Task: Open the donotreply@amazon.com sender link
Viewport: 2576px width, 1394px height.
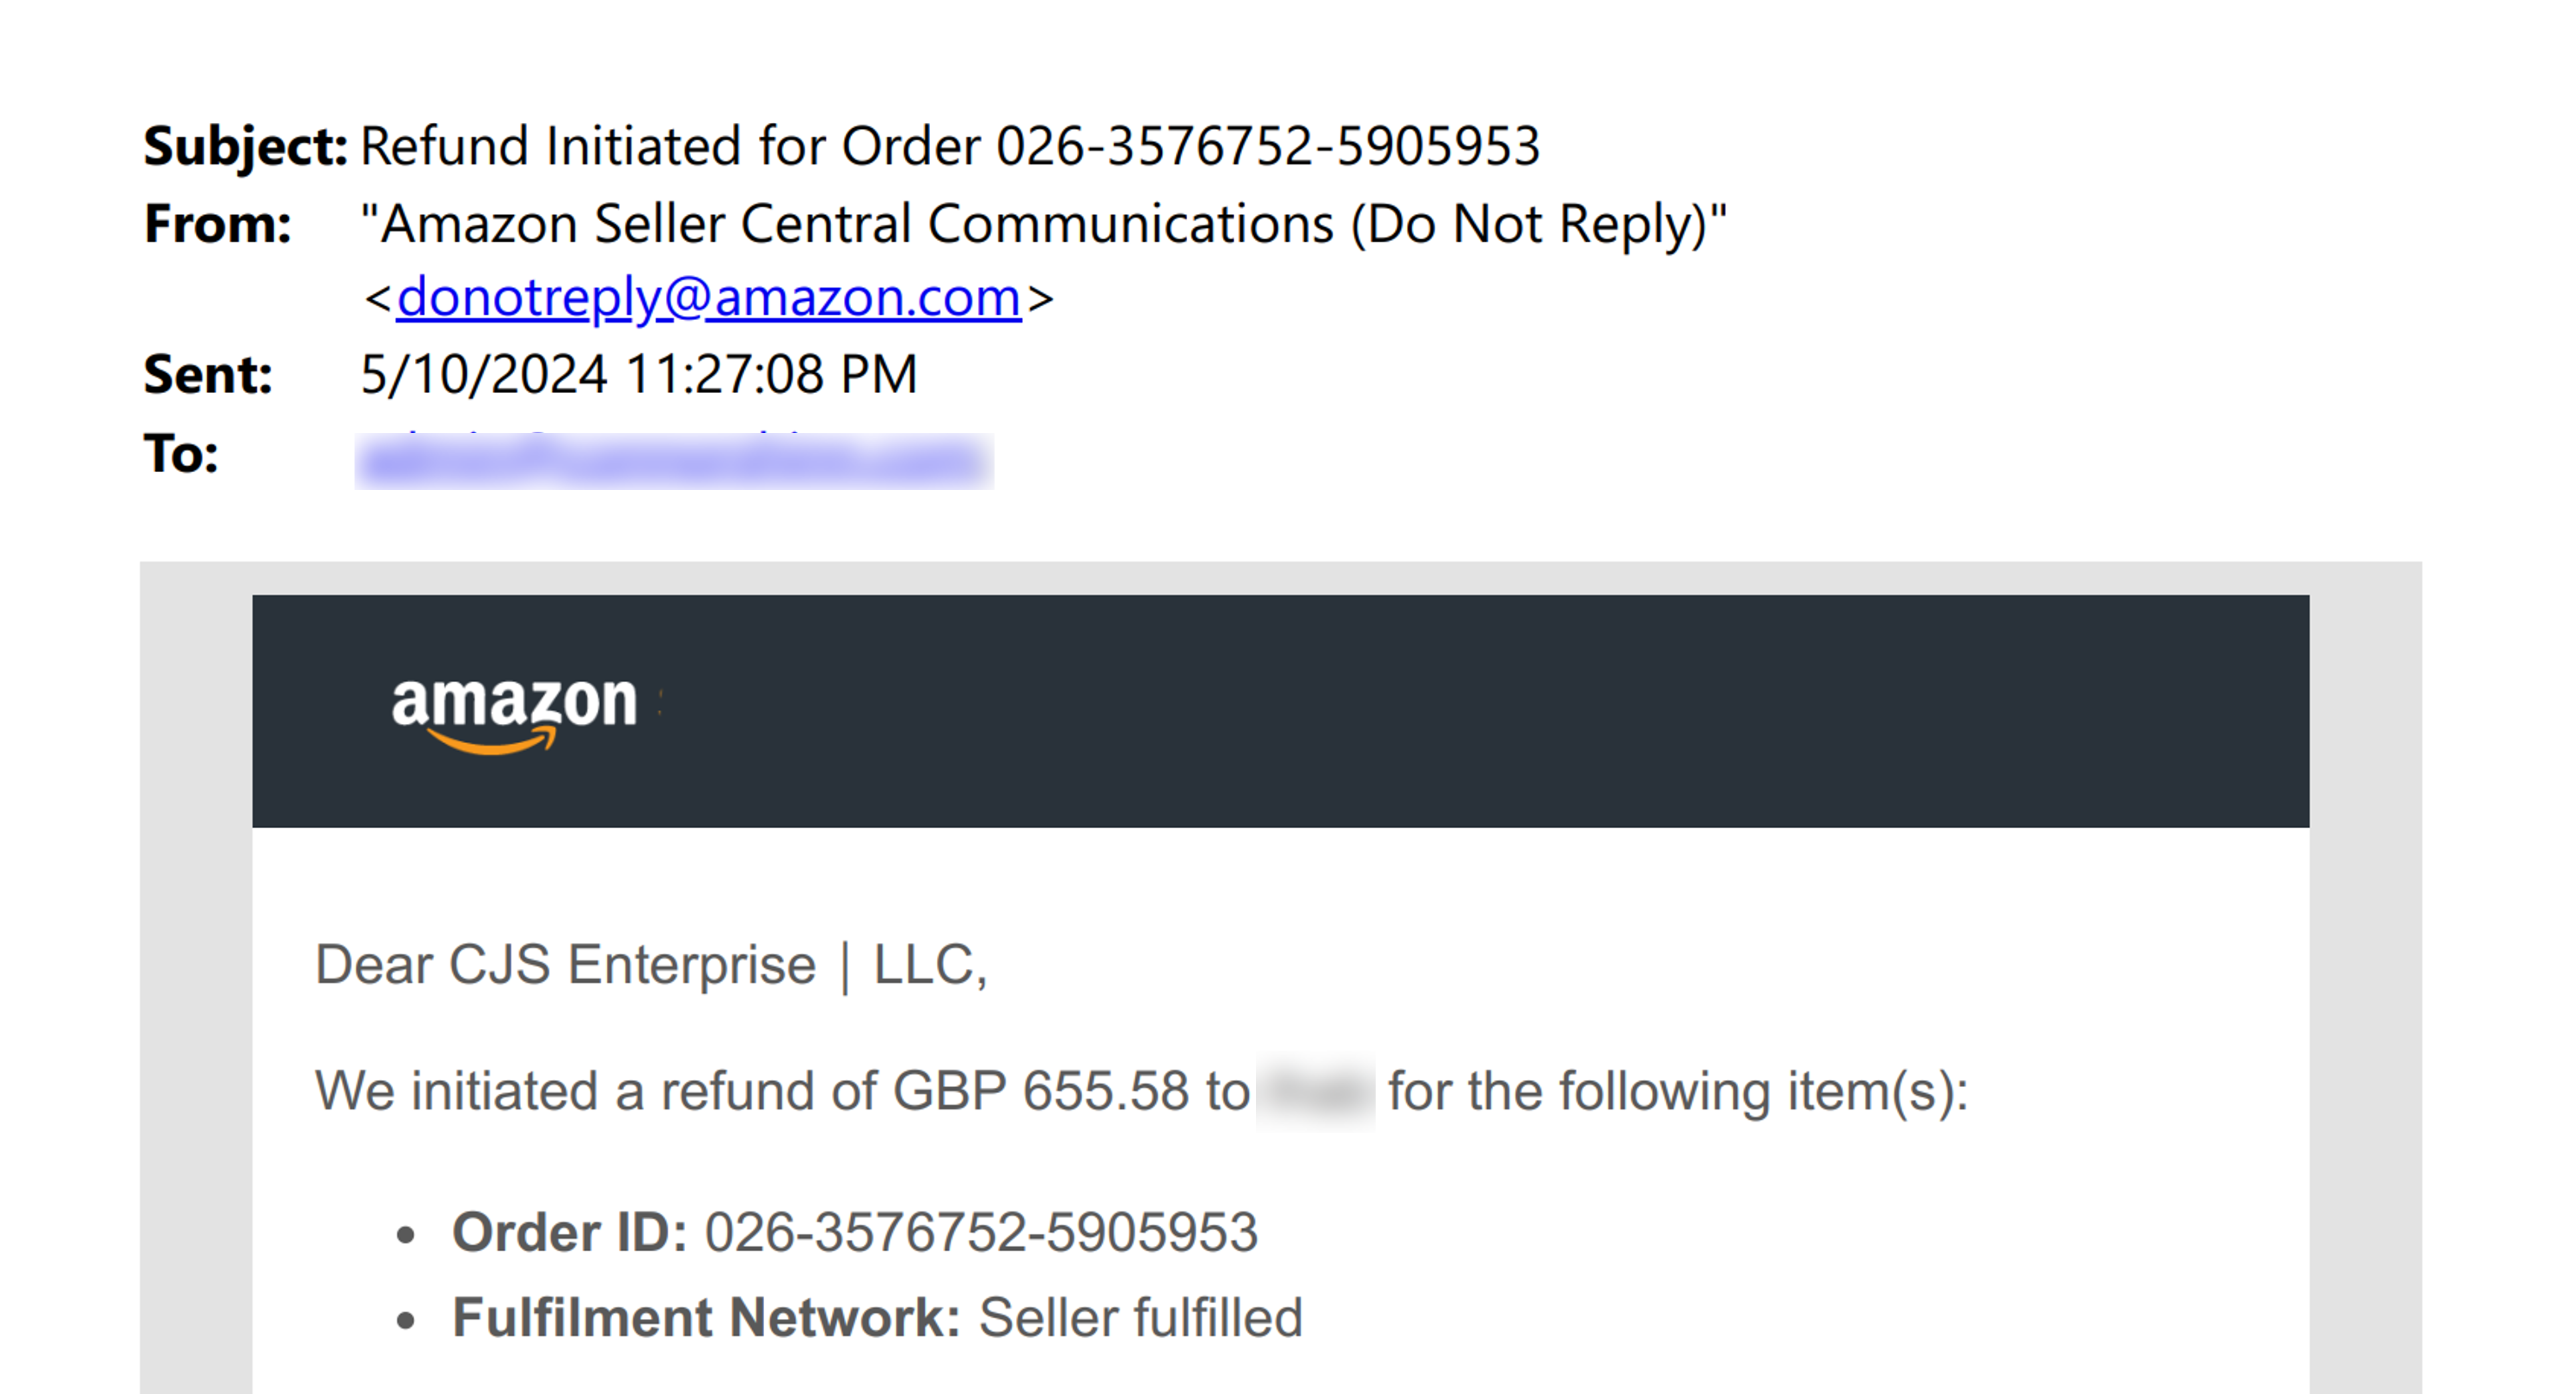Action: [x=709, y=298]
